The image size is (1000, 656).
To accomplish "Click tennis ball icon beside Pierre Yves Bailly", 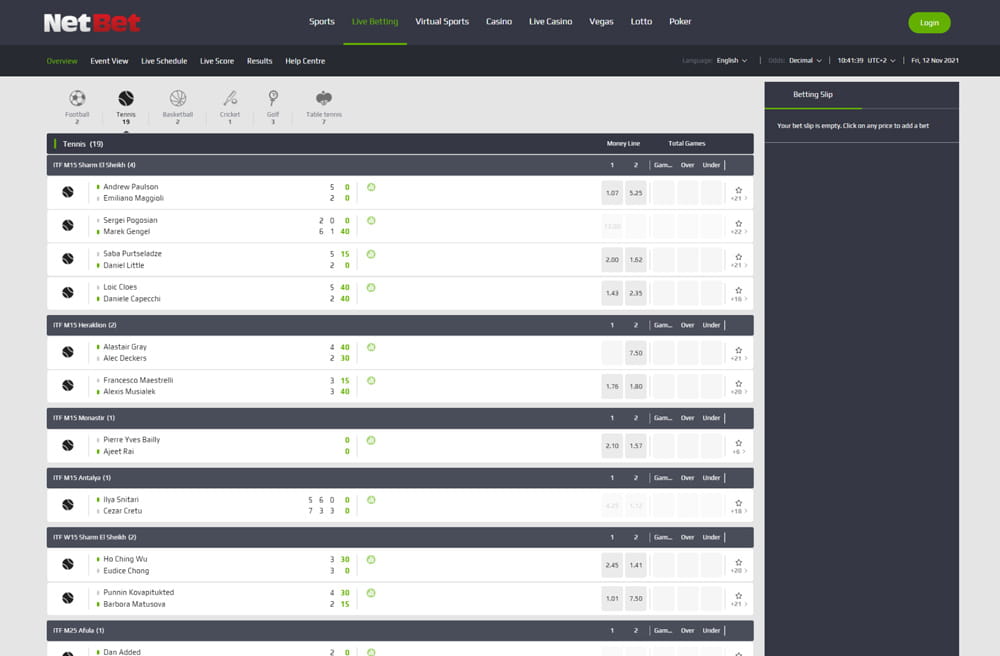I will [68, 445].
